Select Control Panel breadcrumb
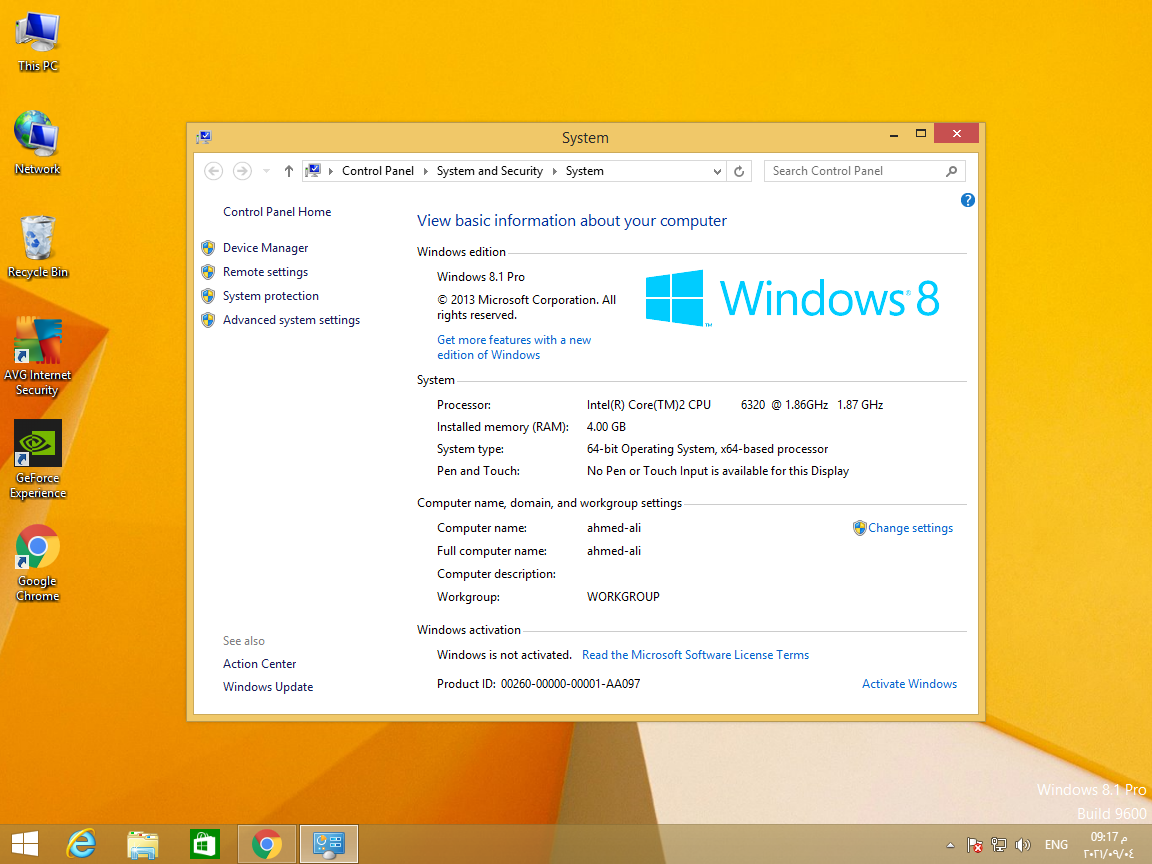This screenshot has height=864, width=1152. click(378, 171)
